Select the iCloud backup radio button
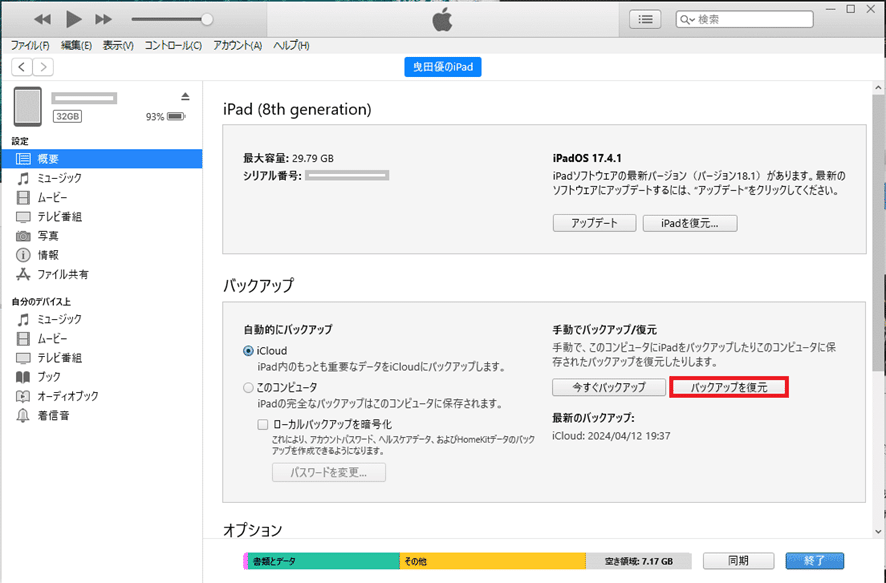 pos(248,351)
